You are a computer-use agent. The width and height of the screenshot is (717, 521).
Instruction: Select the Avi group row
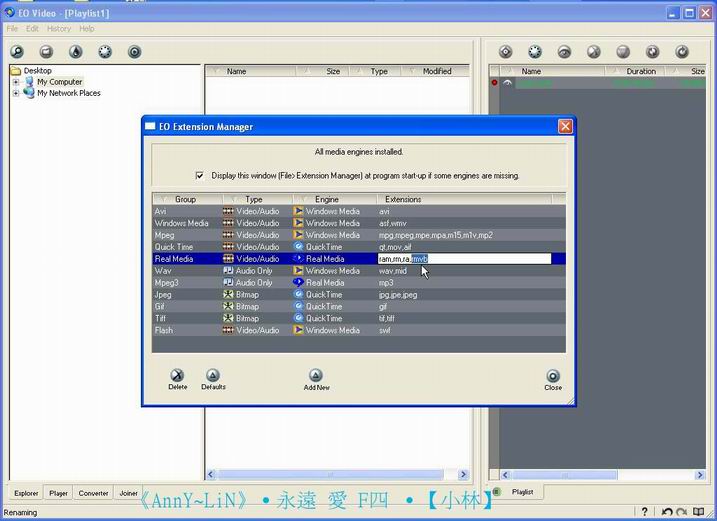click(x=359, y=211)
